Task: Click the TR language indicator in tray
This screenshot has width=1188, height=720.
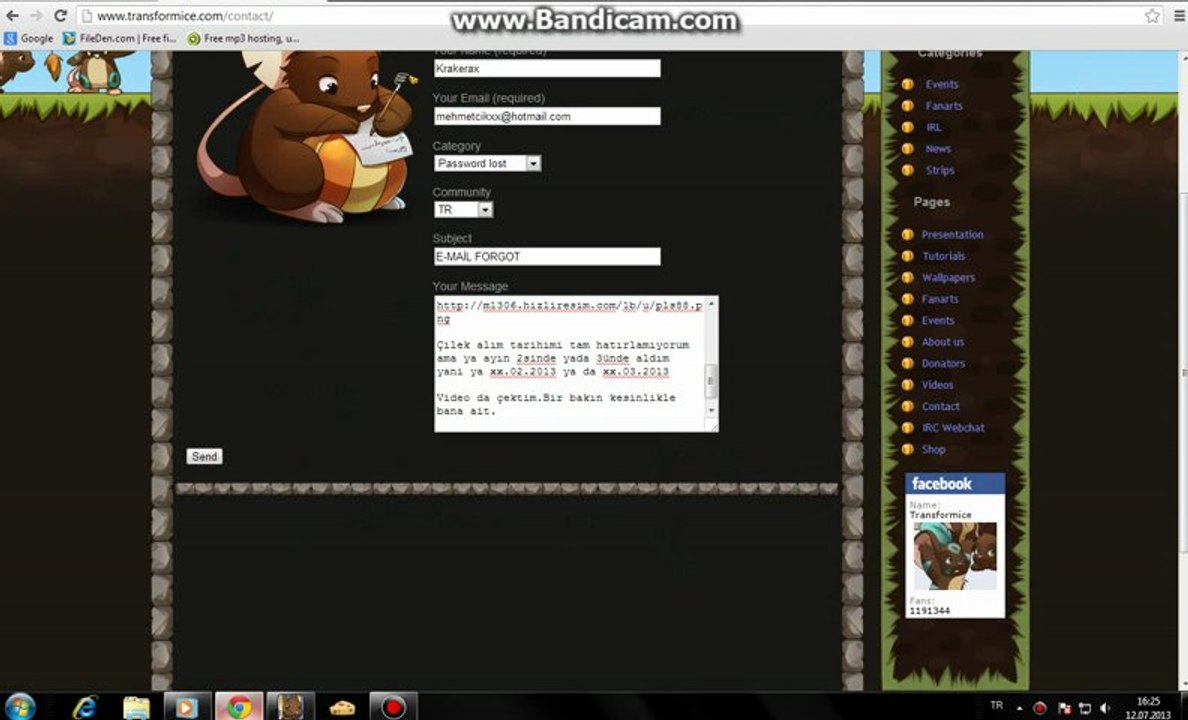Action: point(997,706)
